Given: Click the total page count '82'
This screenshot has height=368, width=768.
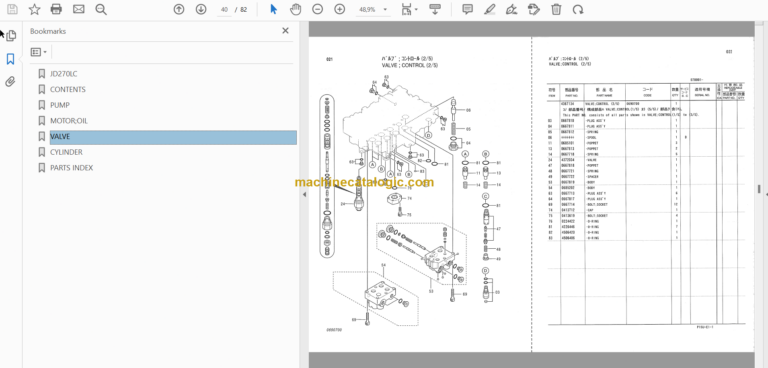Looking at the screenshot, I should (x=243, y=9).
